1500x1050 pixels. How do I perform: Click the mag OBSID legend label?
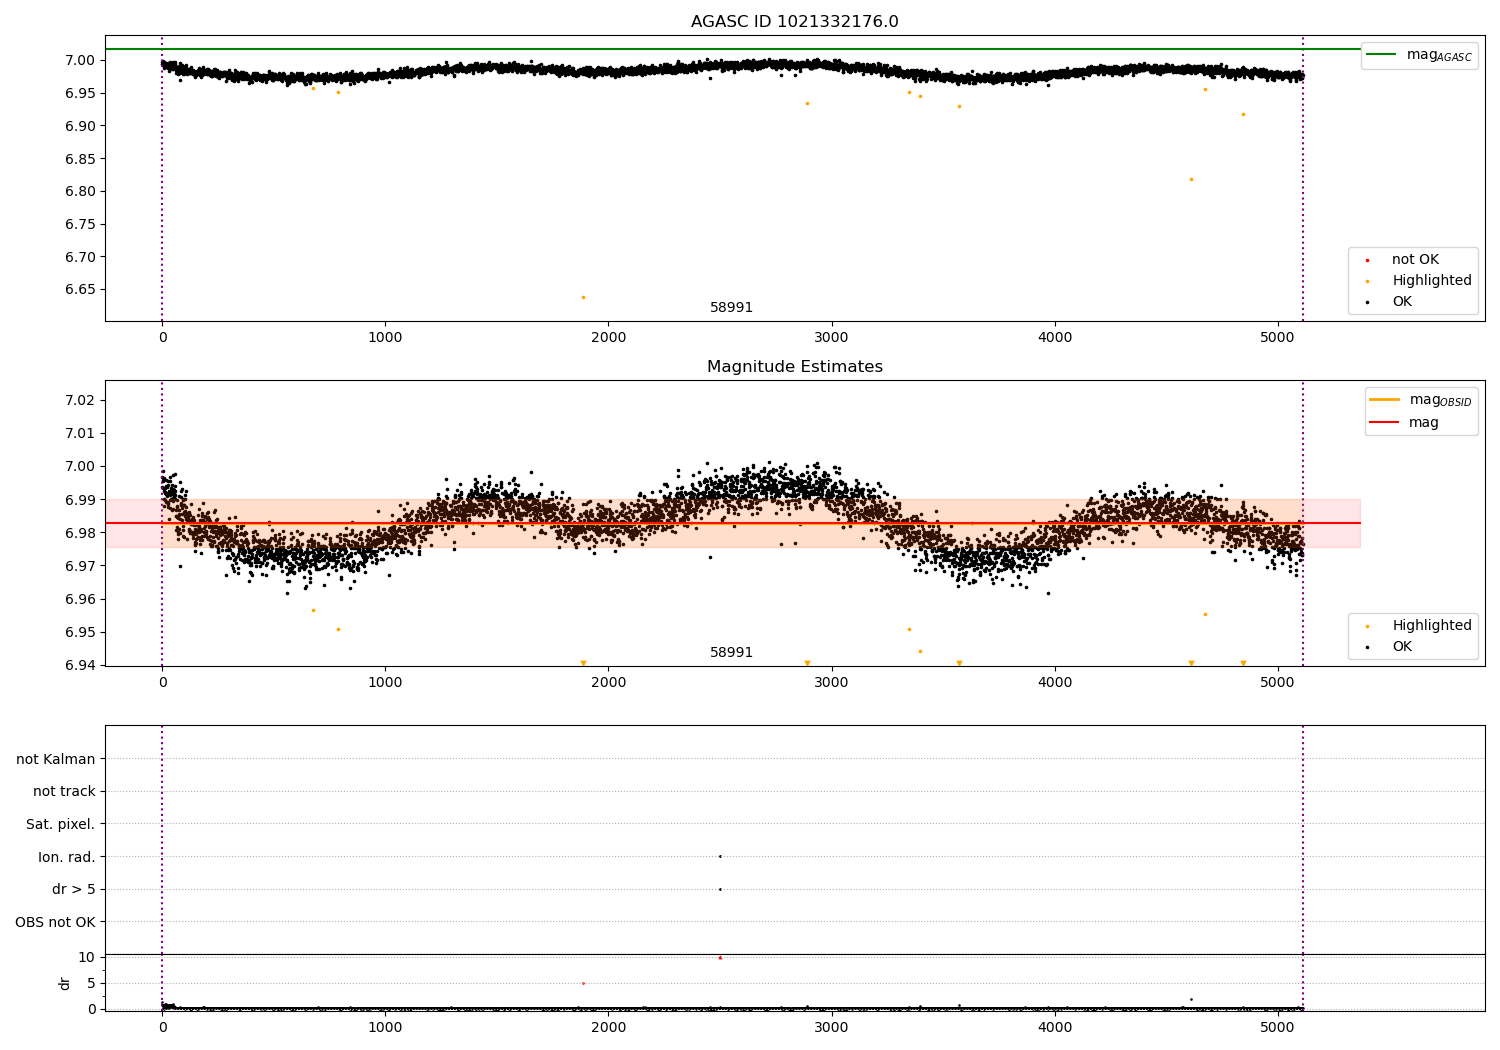pyautogui.click(x=1440, y=400)
